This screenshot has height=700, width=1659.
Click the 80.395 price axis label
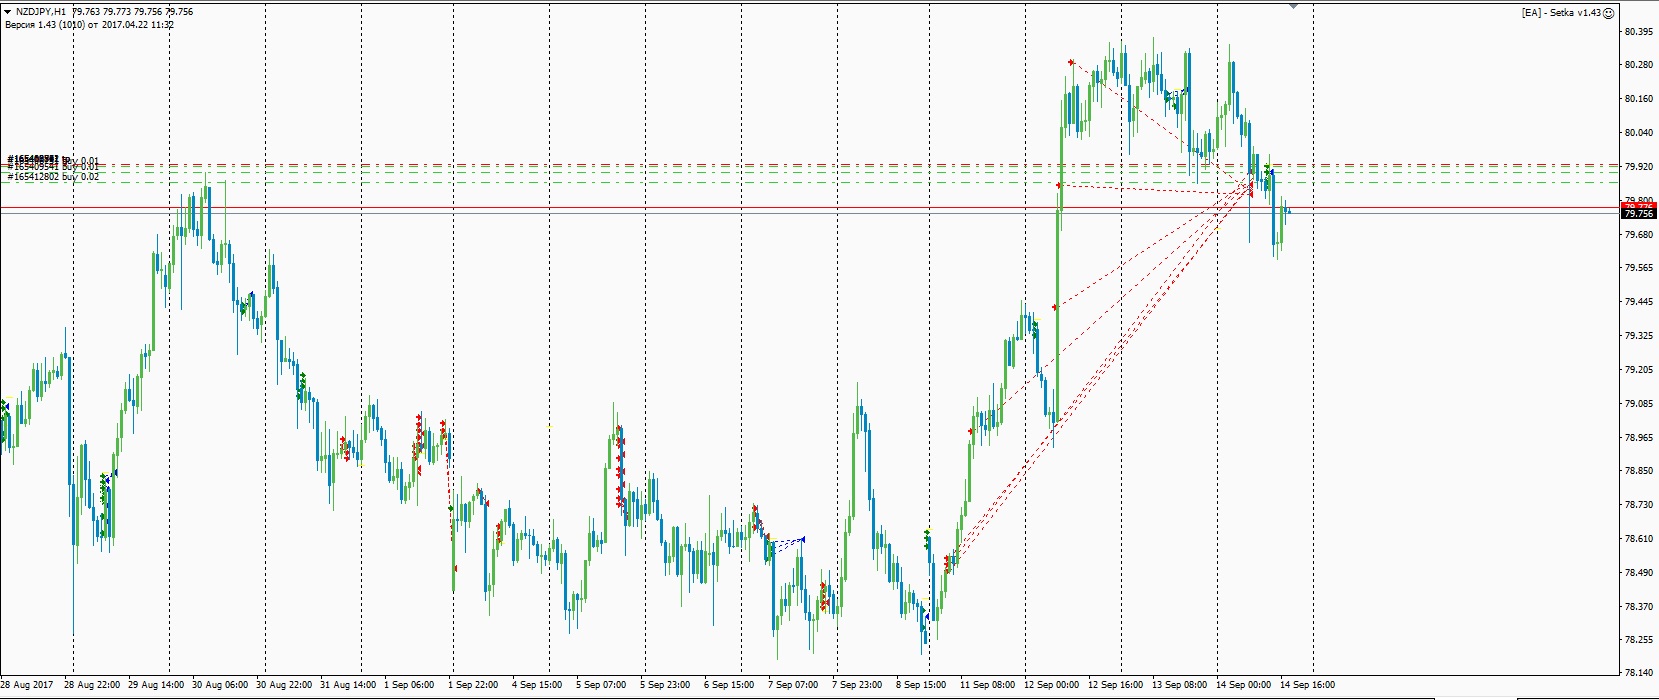click(x=1637, y=31)
